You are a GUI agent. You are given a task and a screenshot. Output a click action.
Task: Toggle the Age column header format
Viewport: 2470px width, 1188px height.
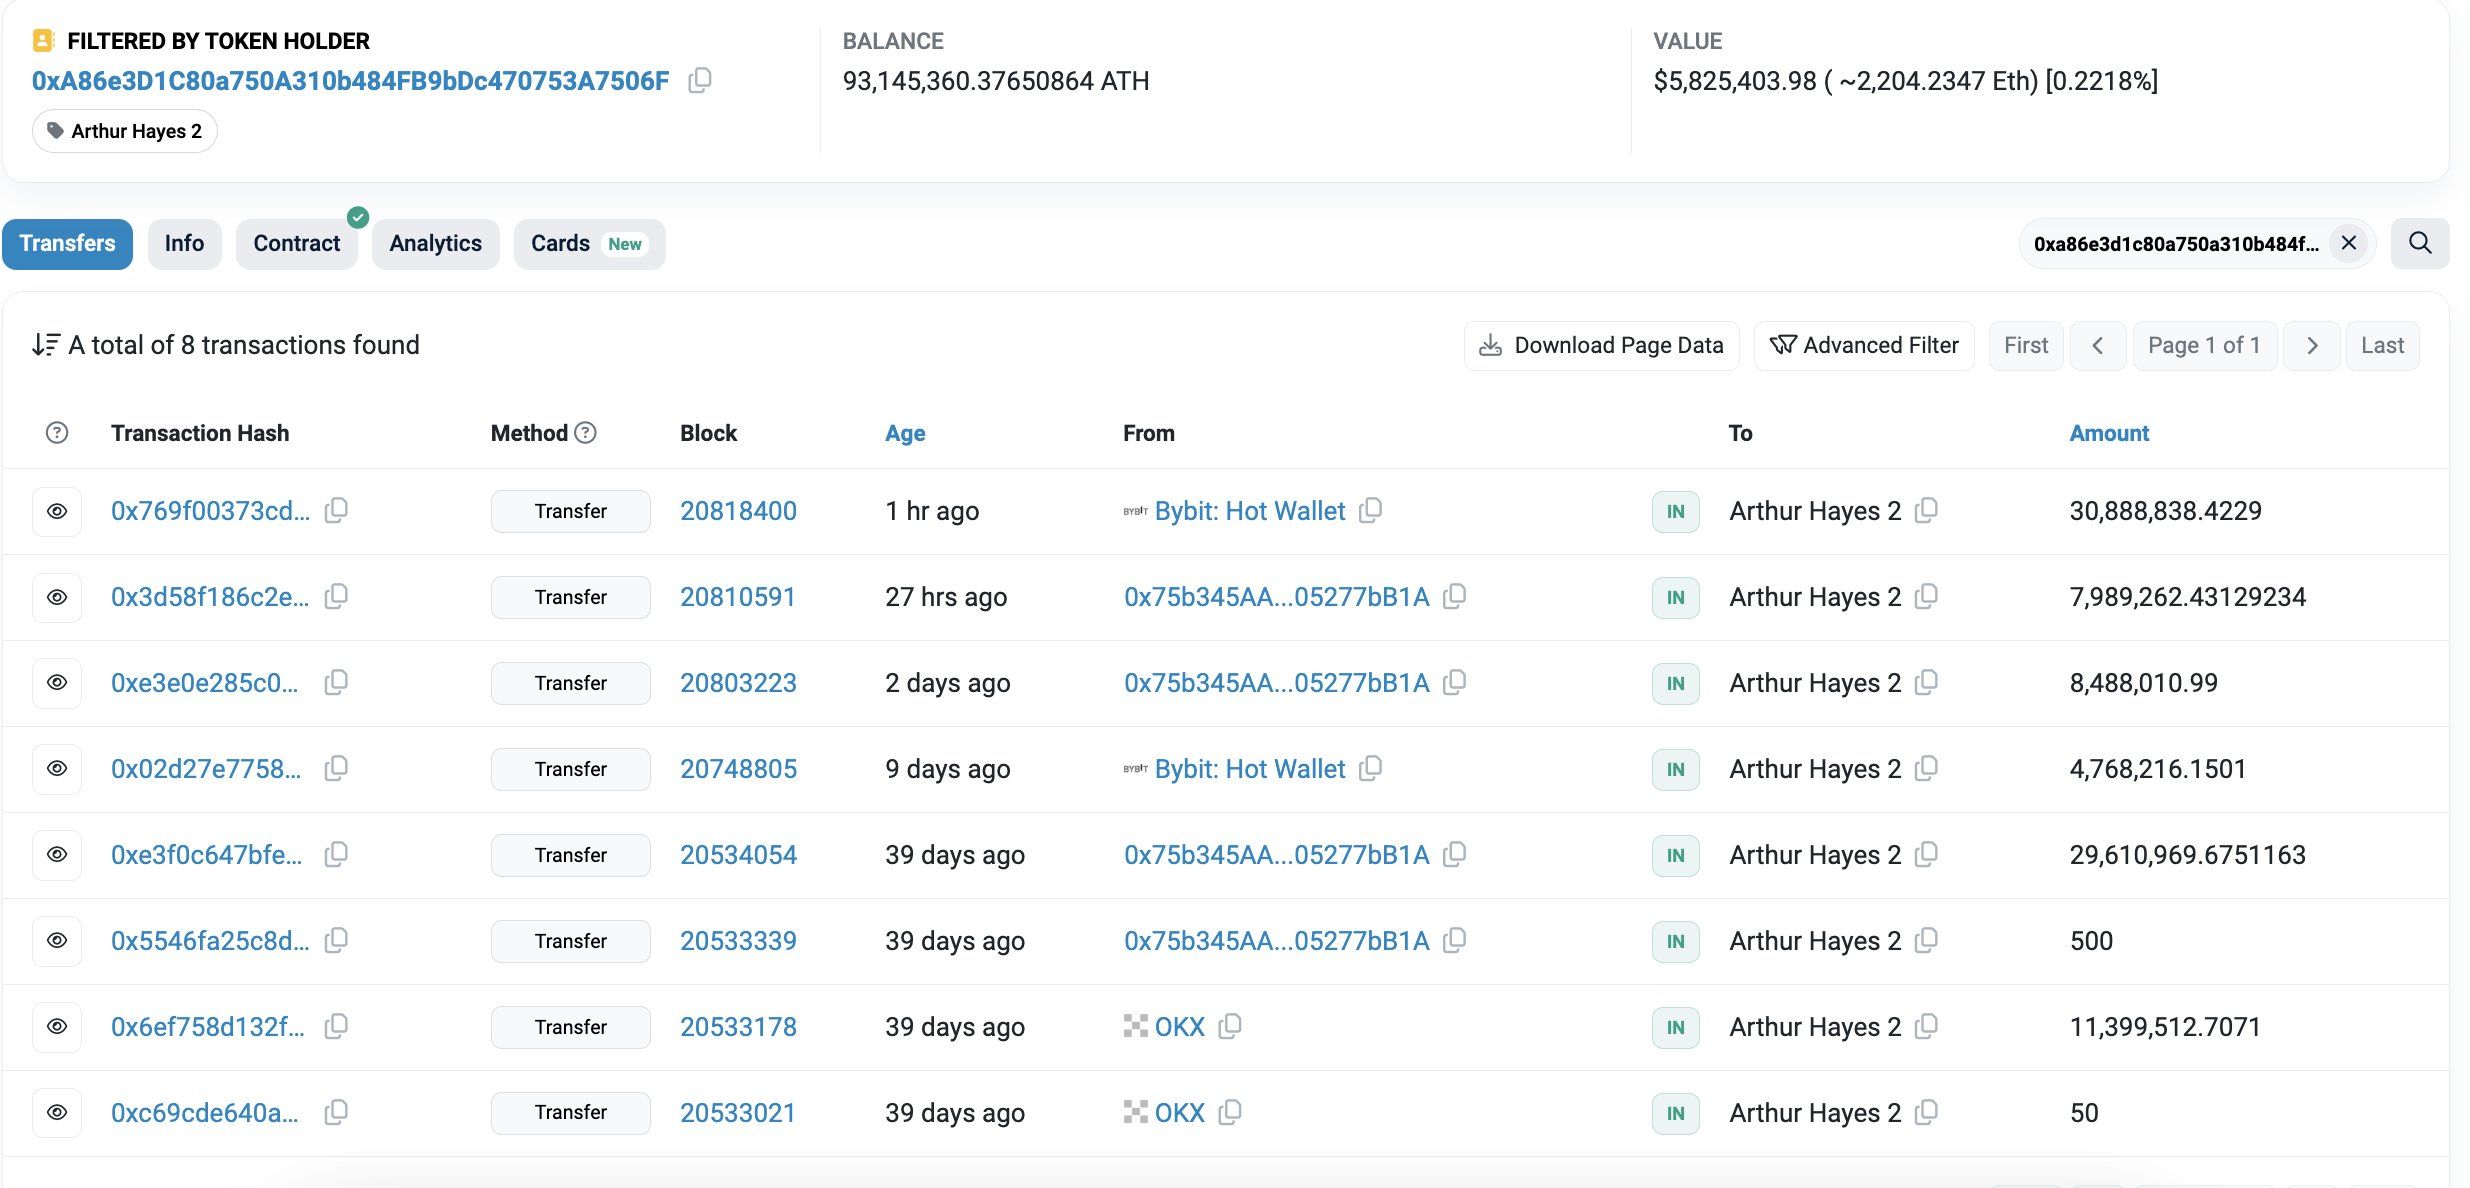(x=905, y=433)
